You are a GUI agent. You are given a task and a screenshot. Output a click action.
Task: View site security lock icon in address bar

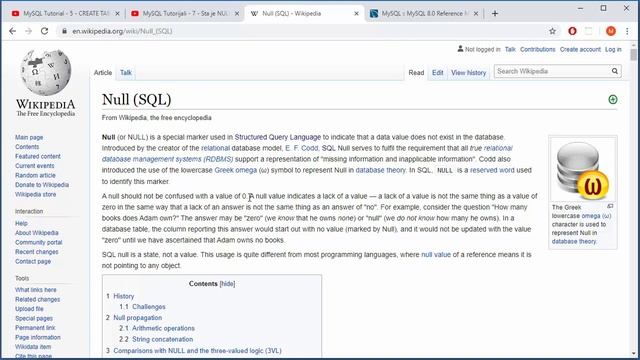click(x=64, y=31)
